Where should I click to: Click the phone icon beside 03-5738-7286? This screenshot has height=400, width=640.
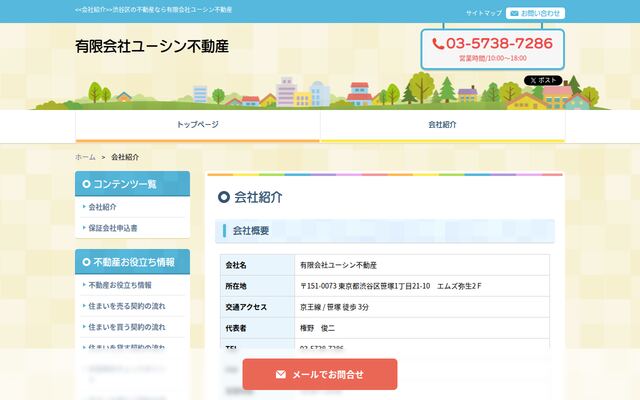pyautogui.click(x=438, y=44)
